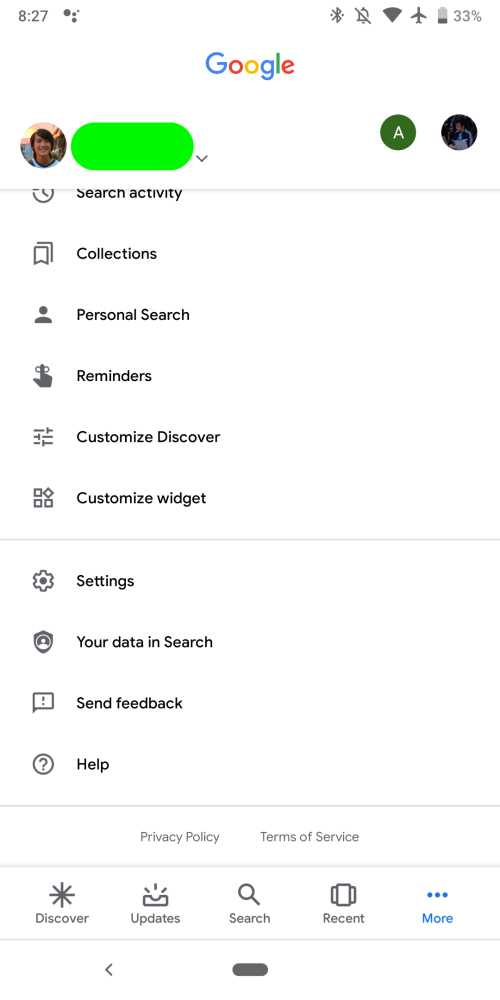
Task: Tap the Help question mark icon
Action: pos(43,764)
